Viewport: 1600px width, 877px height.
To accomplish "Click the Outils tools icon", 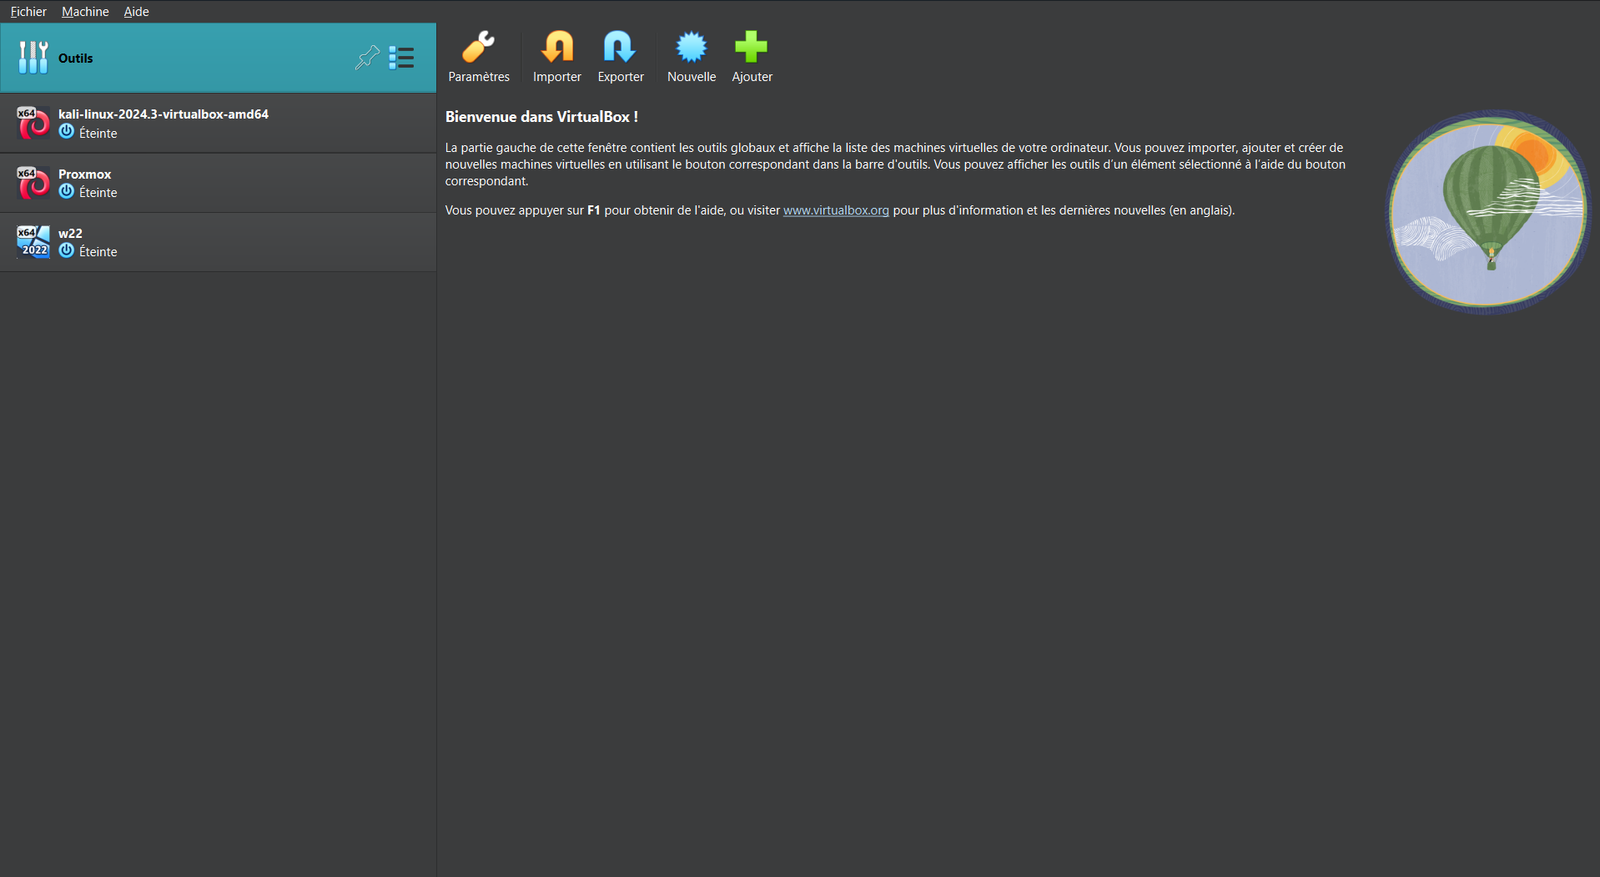I will (33, 58).
